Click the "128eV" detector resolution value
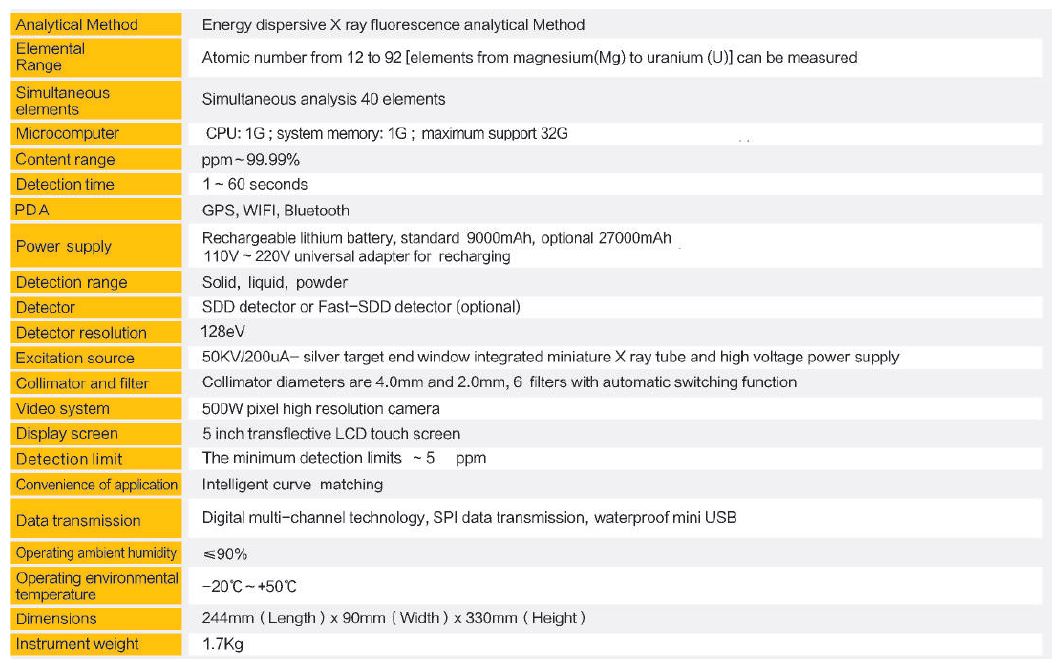1062x668 pixels. coord(225,332)
